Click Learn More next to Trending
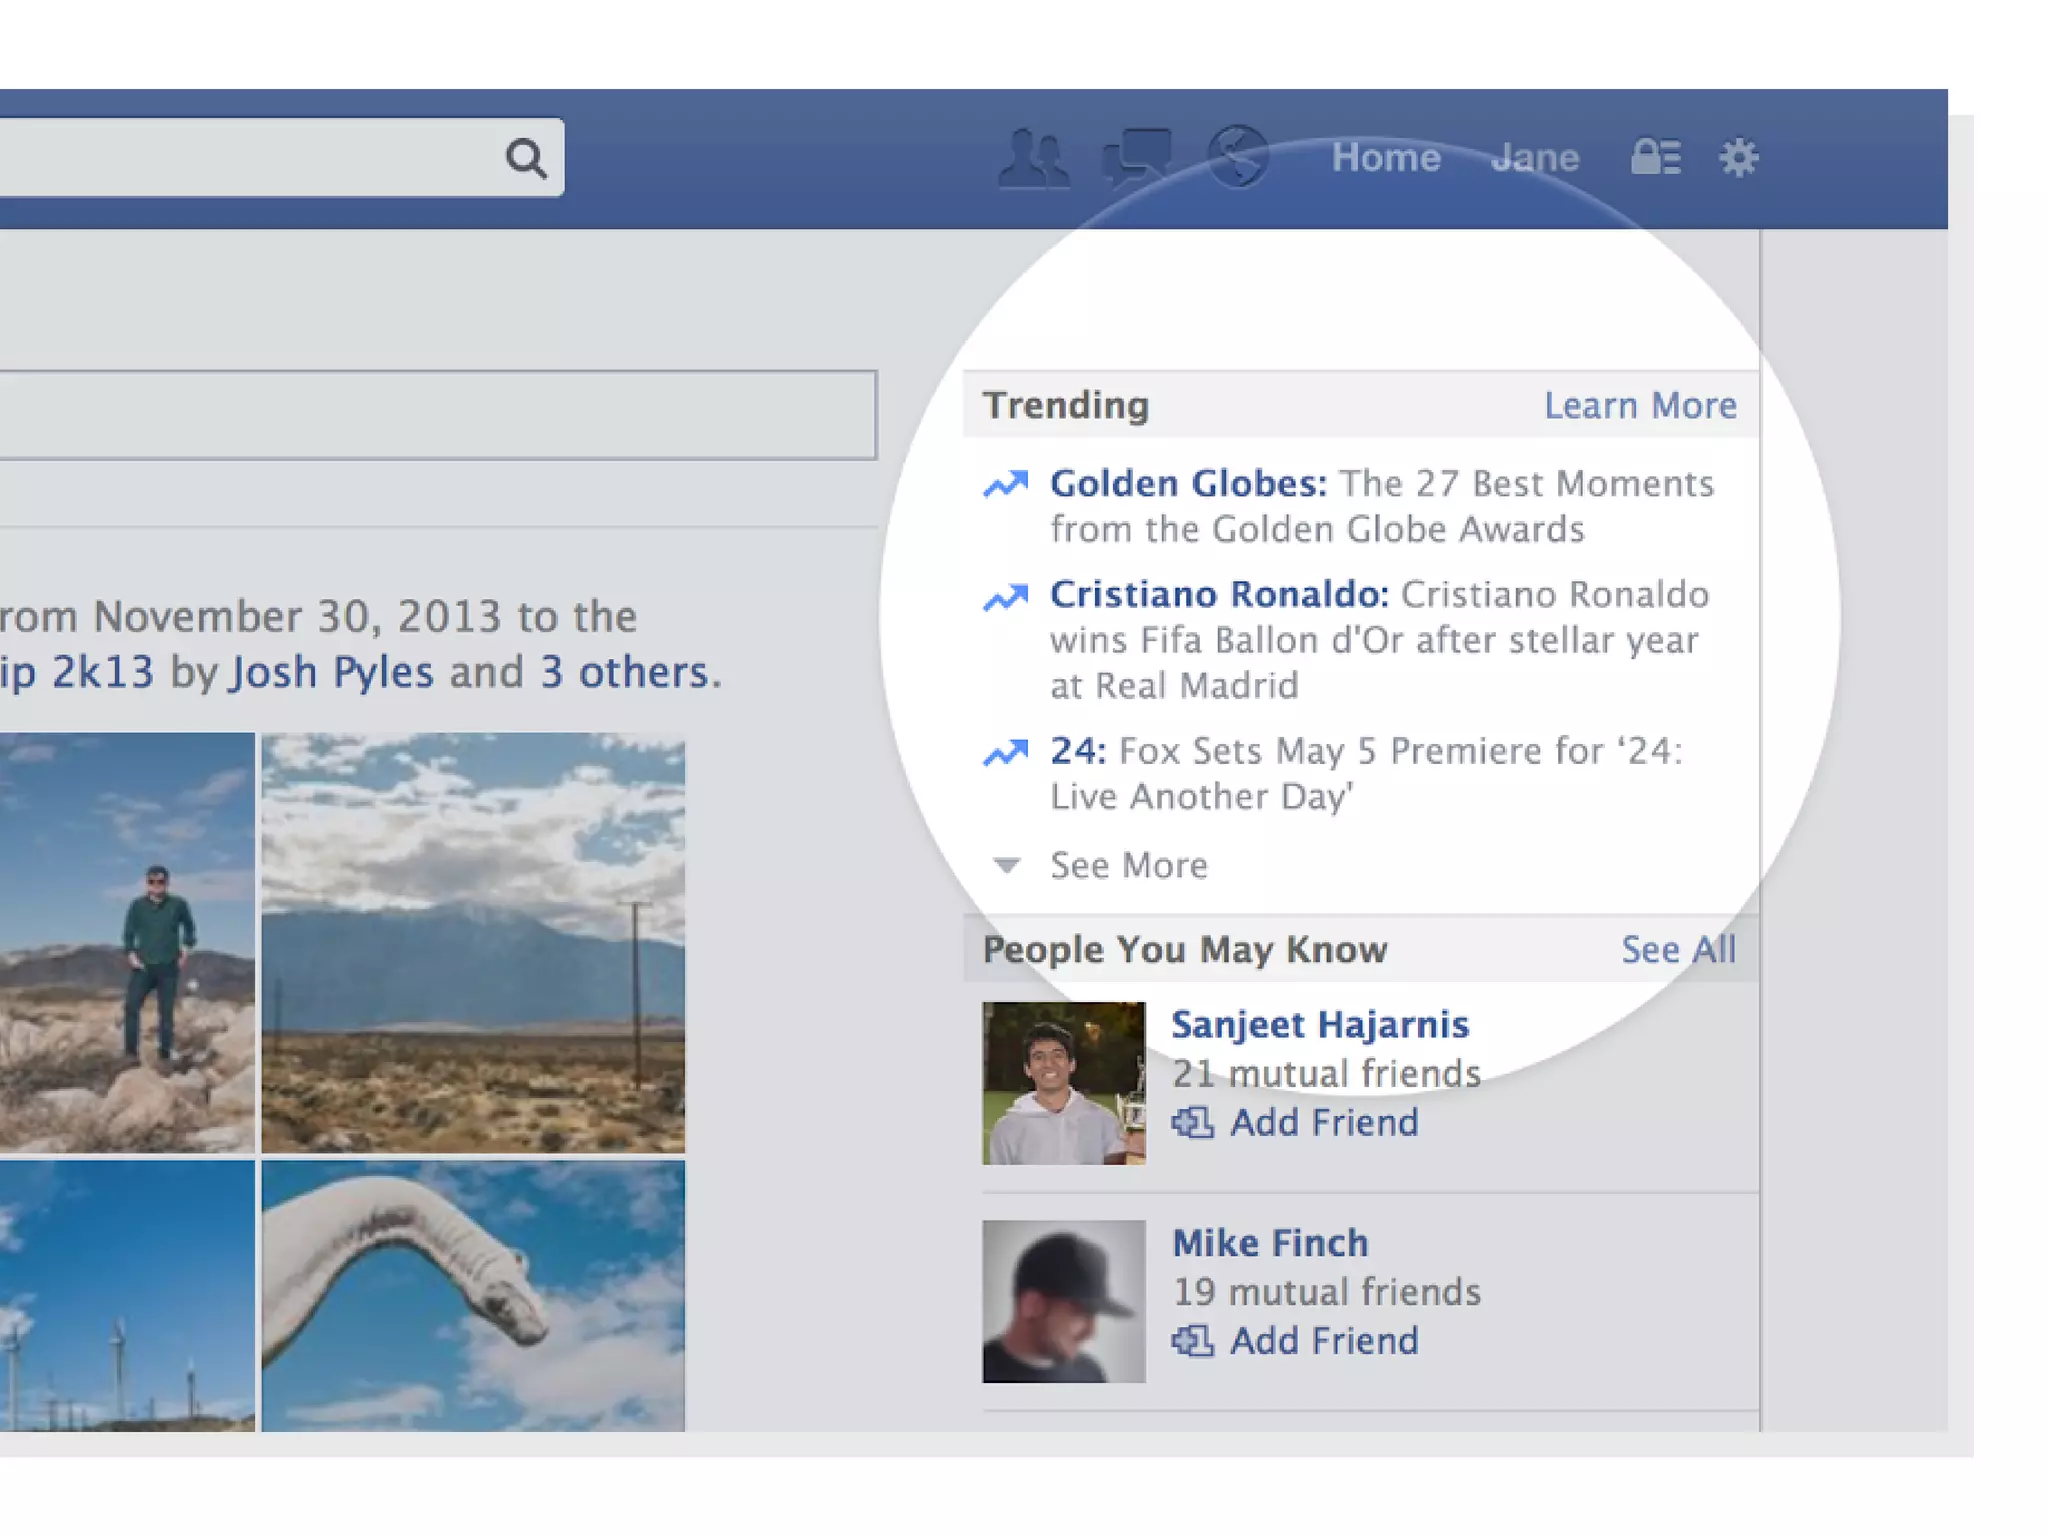The width and height of the screenshot is (2048, 1535). (x=1639, y=405)
